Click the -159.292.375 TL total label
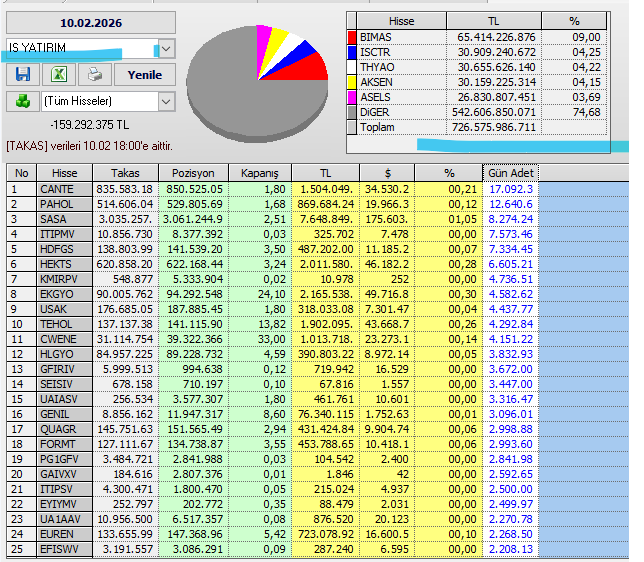 (90, 125)
